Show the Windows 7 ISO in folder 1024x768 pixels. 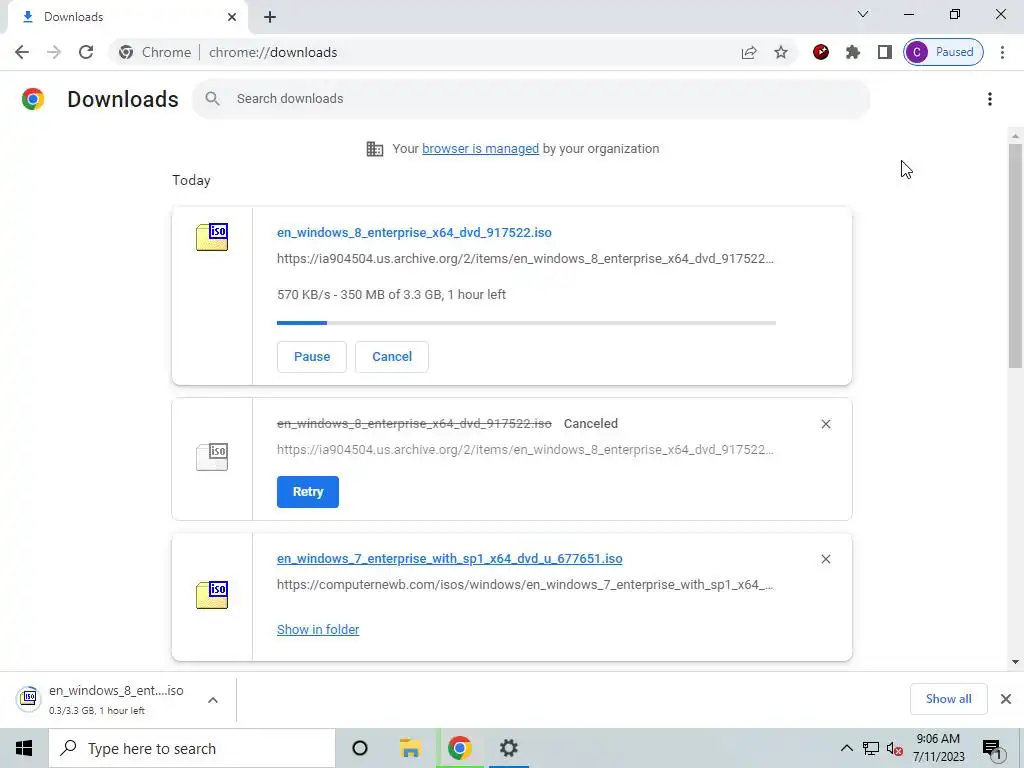click(x=318, y=630)
